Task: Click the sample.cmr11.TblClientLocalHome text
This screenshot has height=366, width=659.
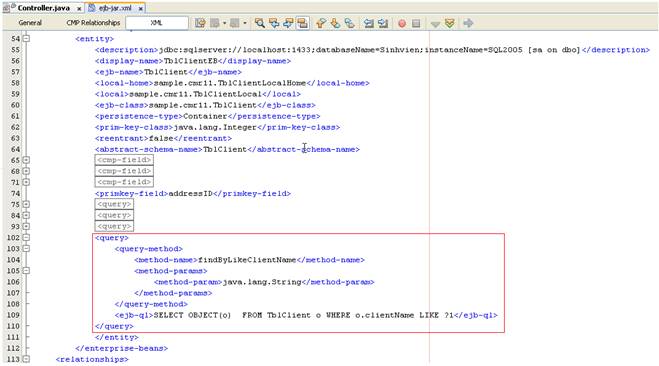Action: coord(230,83)
